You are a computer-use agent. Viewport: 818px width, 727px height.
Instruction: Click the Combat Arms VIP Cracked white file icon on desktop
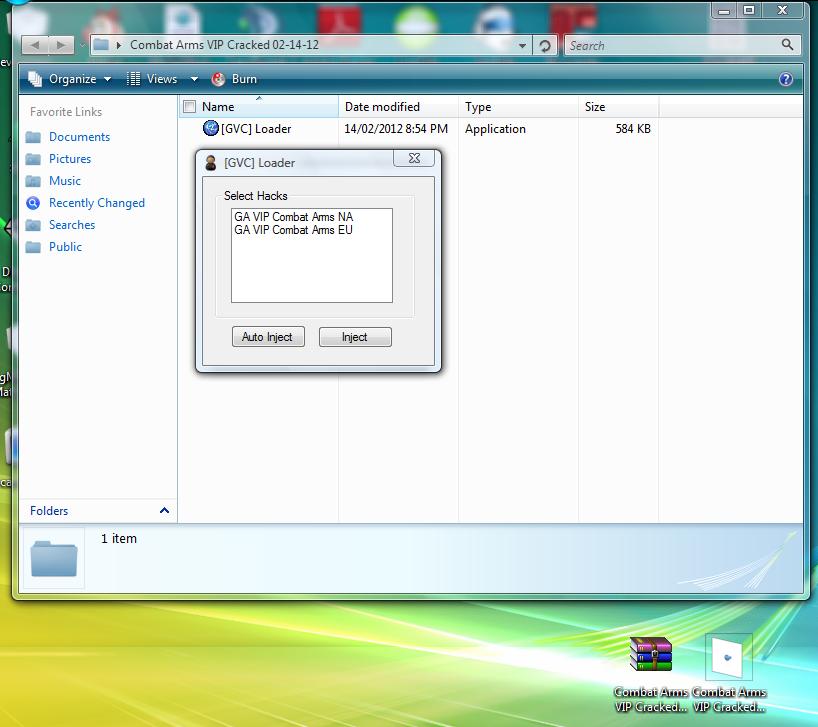(x=728, y=657)
